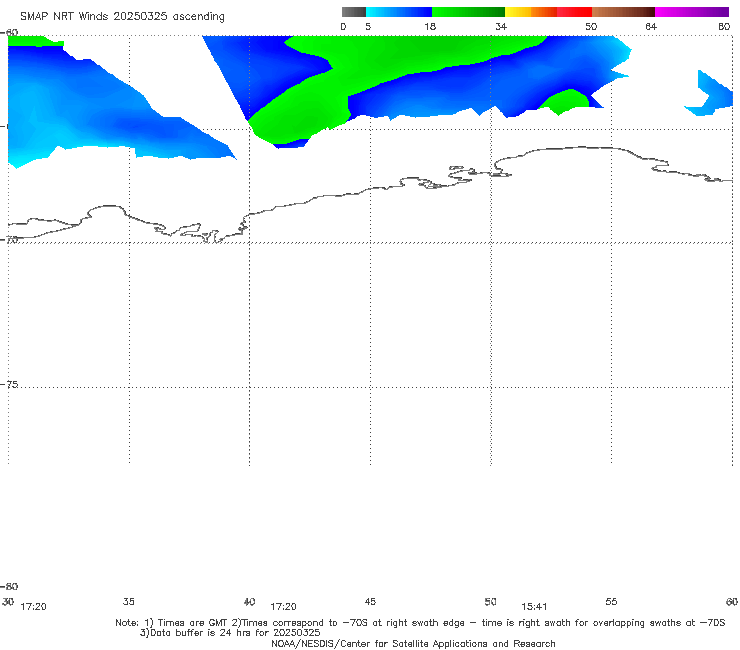Click the note line beginning 'Times are GMT'

pyautogui.click(x=420, y=623)
